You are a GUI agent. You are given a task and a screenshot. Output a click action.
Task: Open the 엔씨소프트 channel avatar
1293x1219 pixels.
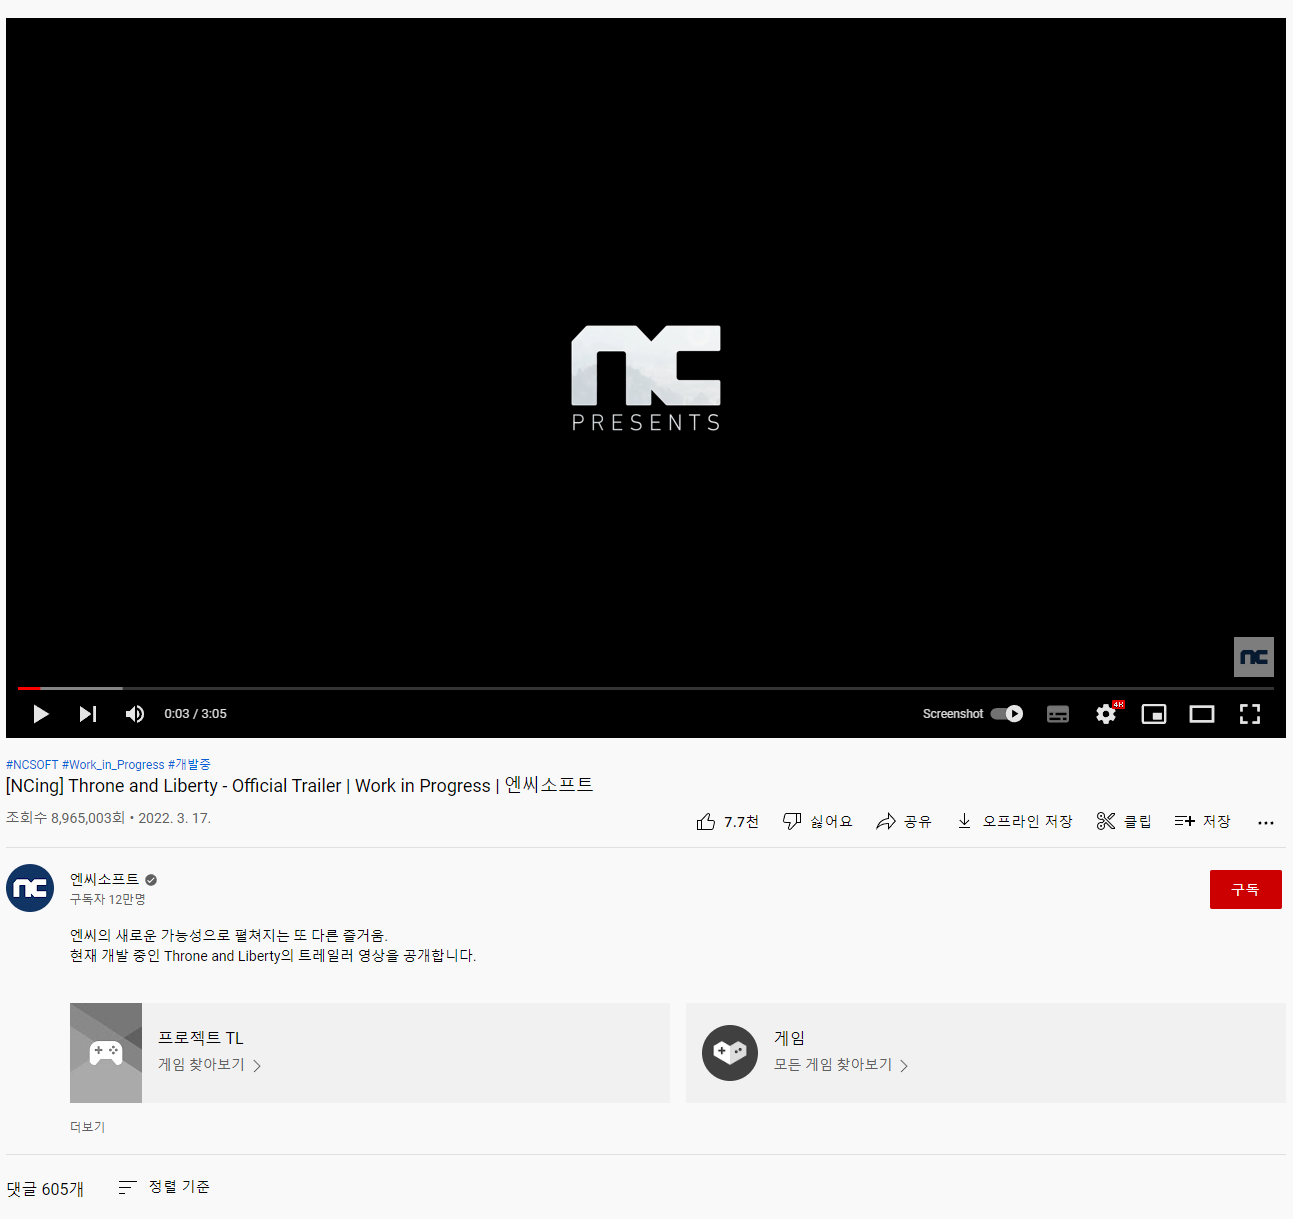(x=30, y=888)
